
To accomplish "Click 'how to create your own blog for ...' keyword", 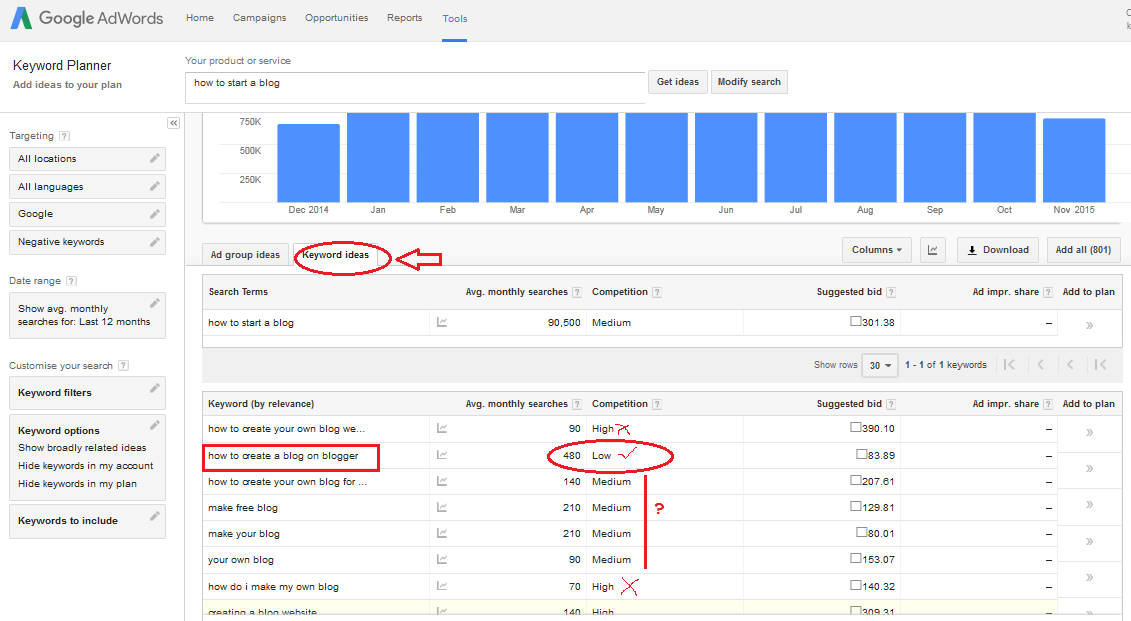I will click(287, 482).
